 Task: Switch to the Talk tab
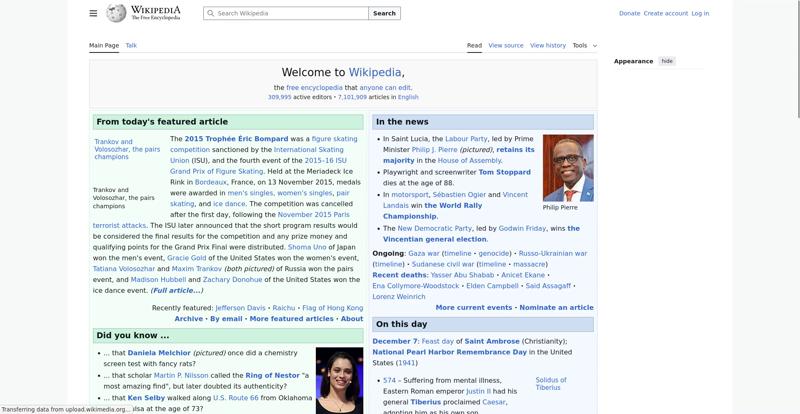131,45
